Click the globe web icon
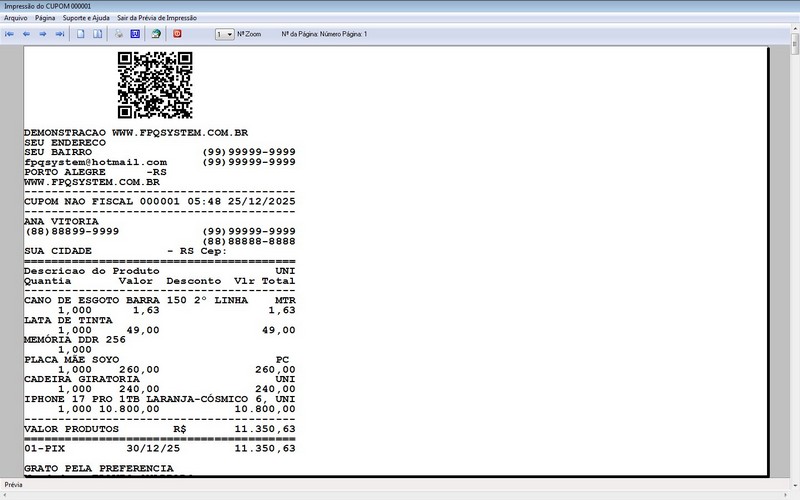The height and width of the screenshot is (500, 800). [156, 34]
